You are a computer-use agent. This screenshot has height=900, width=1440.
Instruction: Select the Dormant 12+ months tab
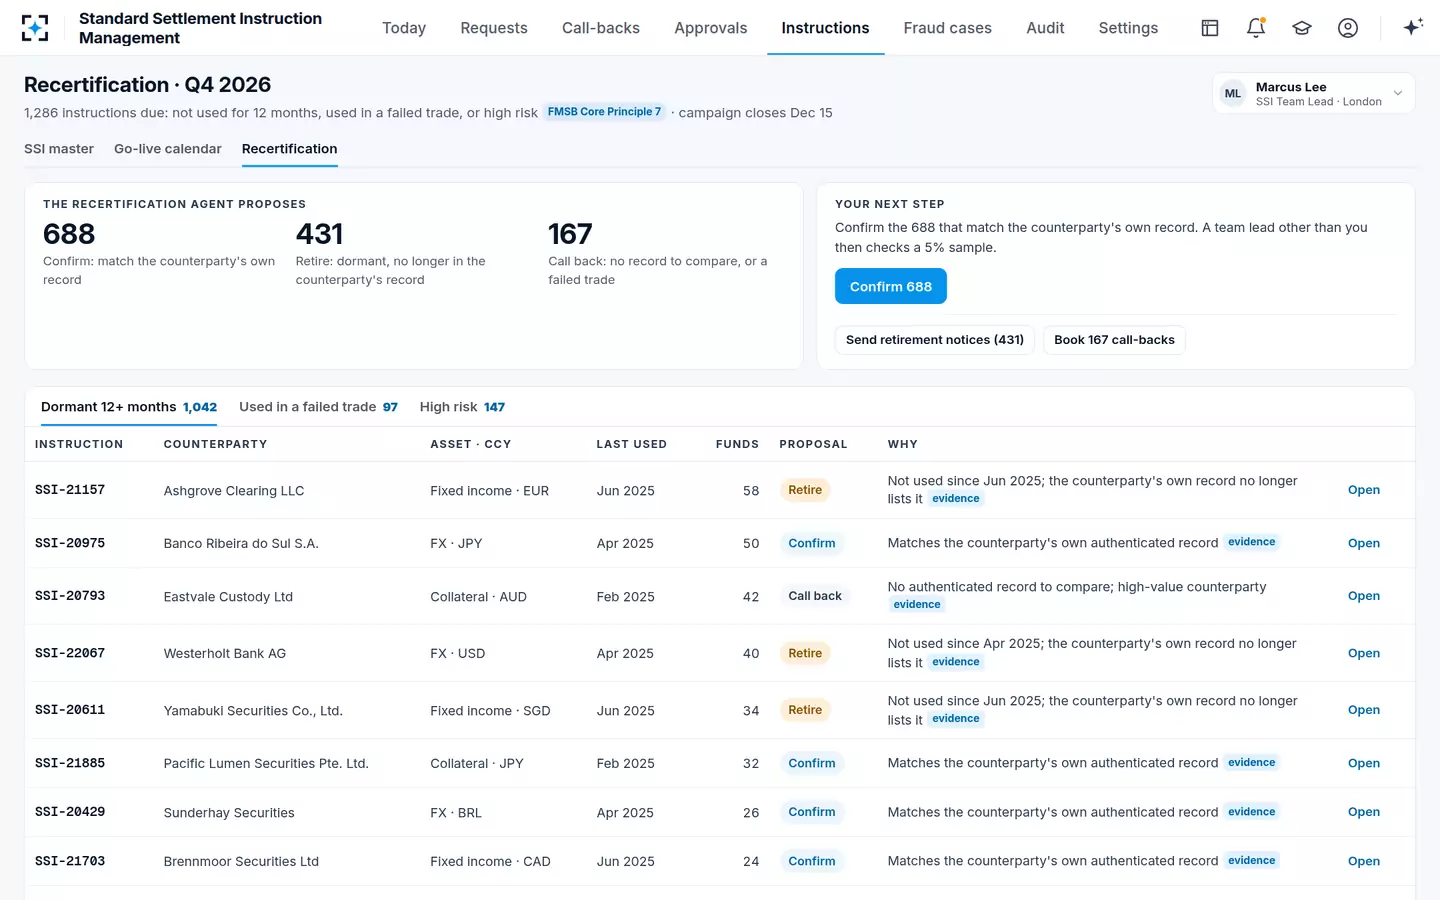coord(129,407)
